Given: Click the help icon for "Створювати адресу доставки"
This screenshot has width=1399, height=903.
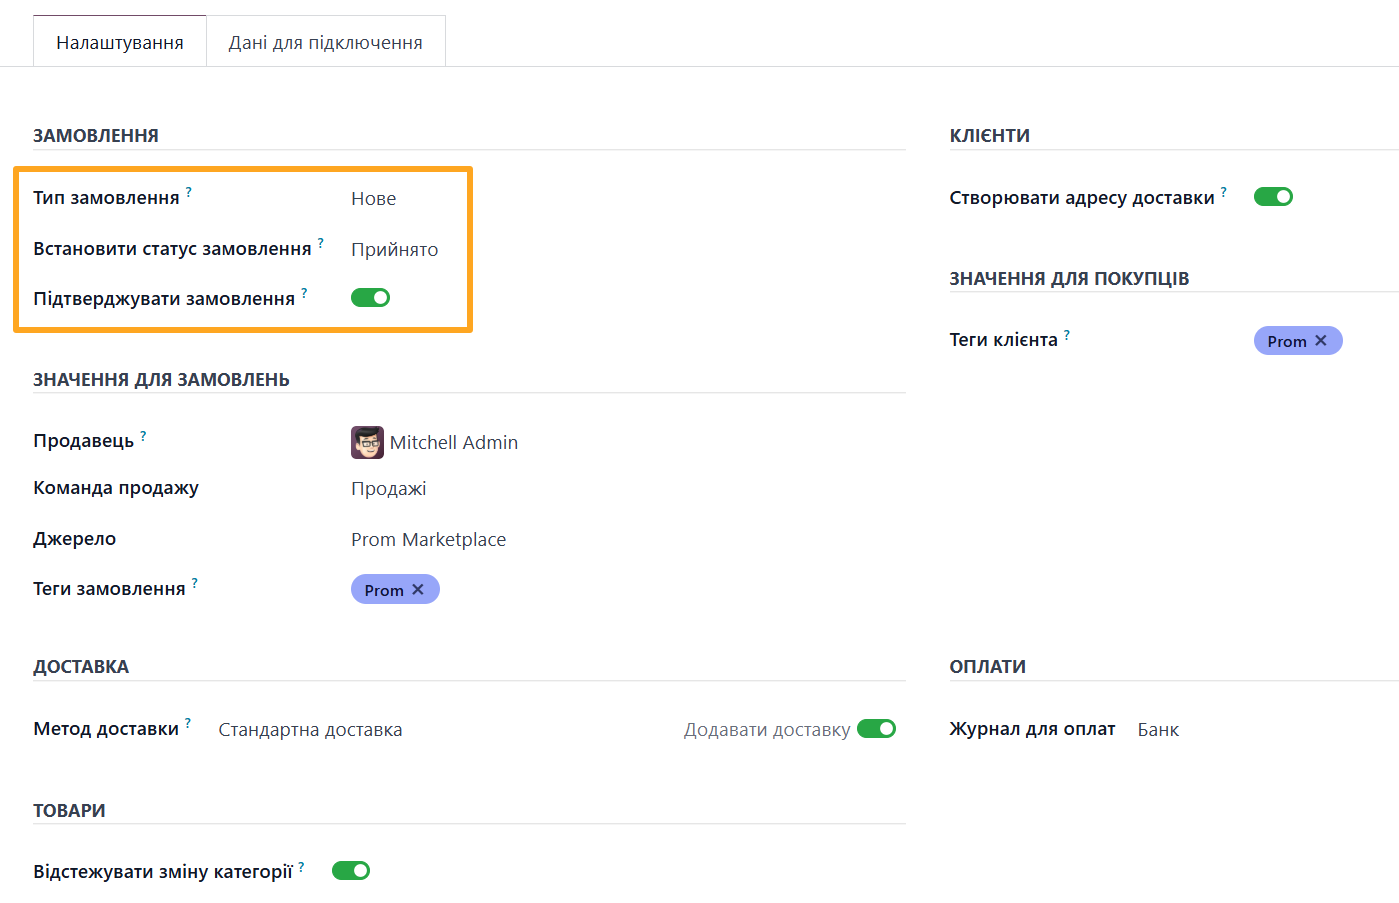Looking at the screenshot, I should [x=1223, y=190].
